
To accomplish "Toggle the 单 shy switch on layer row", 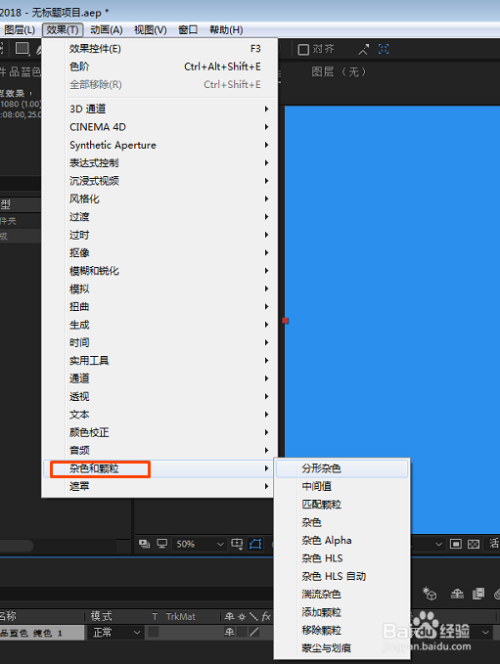I will point(229,633).
